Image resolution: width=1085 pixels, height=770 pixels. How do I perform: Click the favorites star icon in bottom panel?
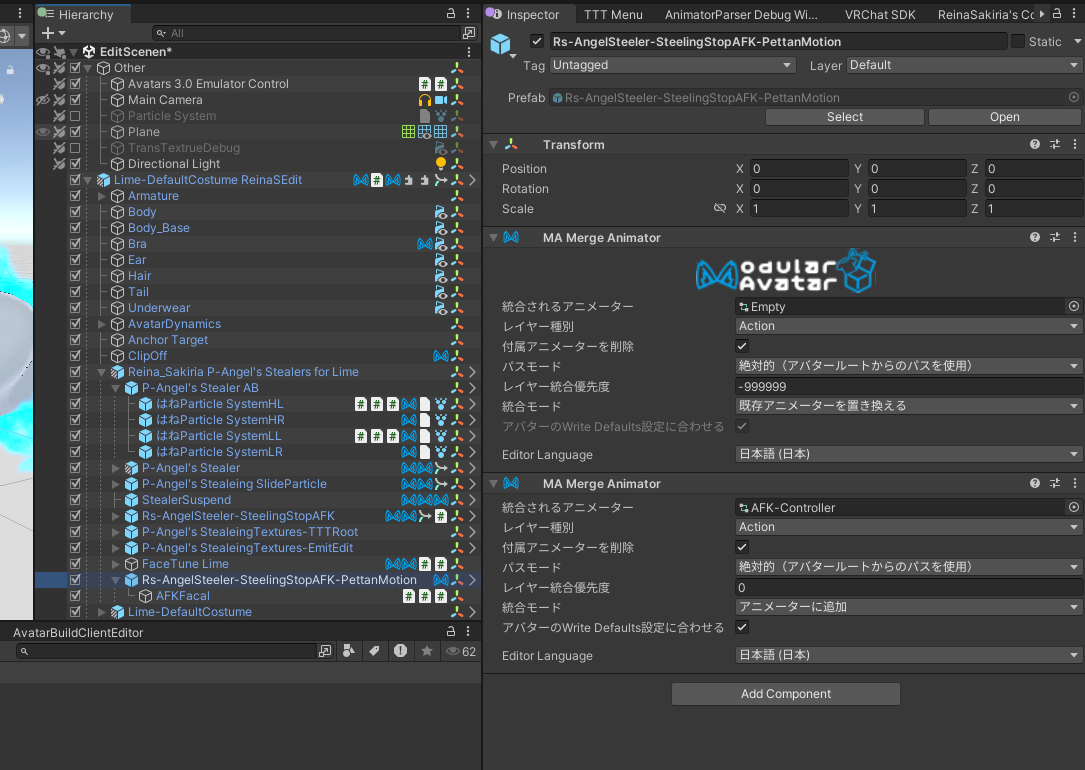[x=427, y=651]
